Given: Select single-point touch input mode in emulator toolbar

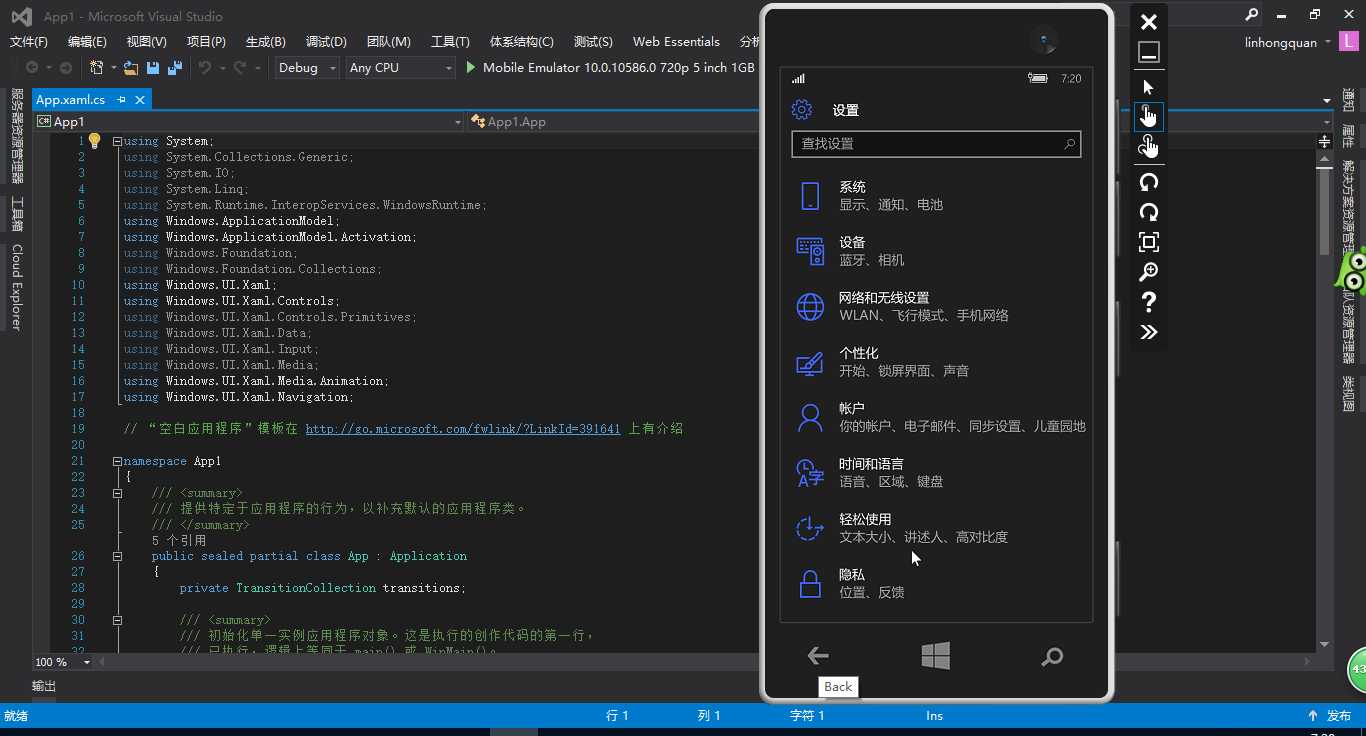Looking at the screenshot, I should click(1149, 116).
